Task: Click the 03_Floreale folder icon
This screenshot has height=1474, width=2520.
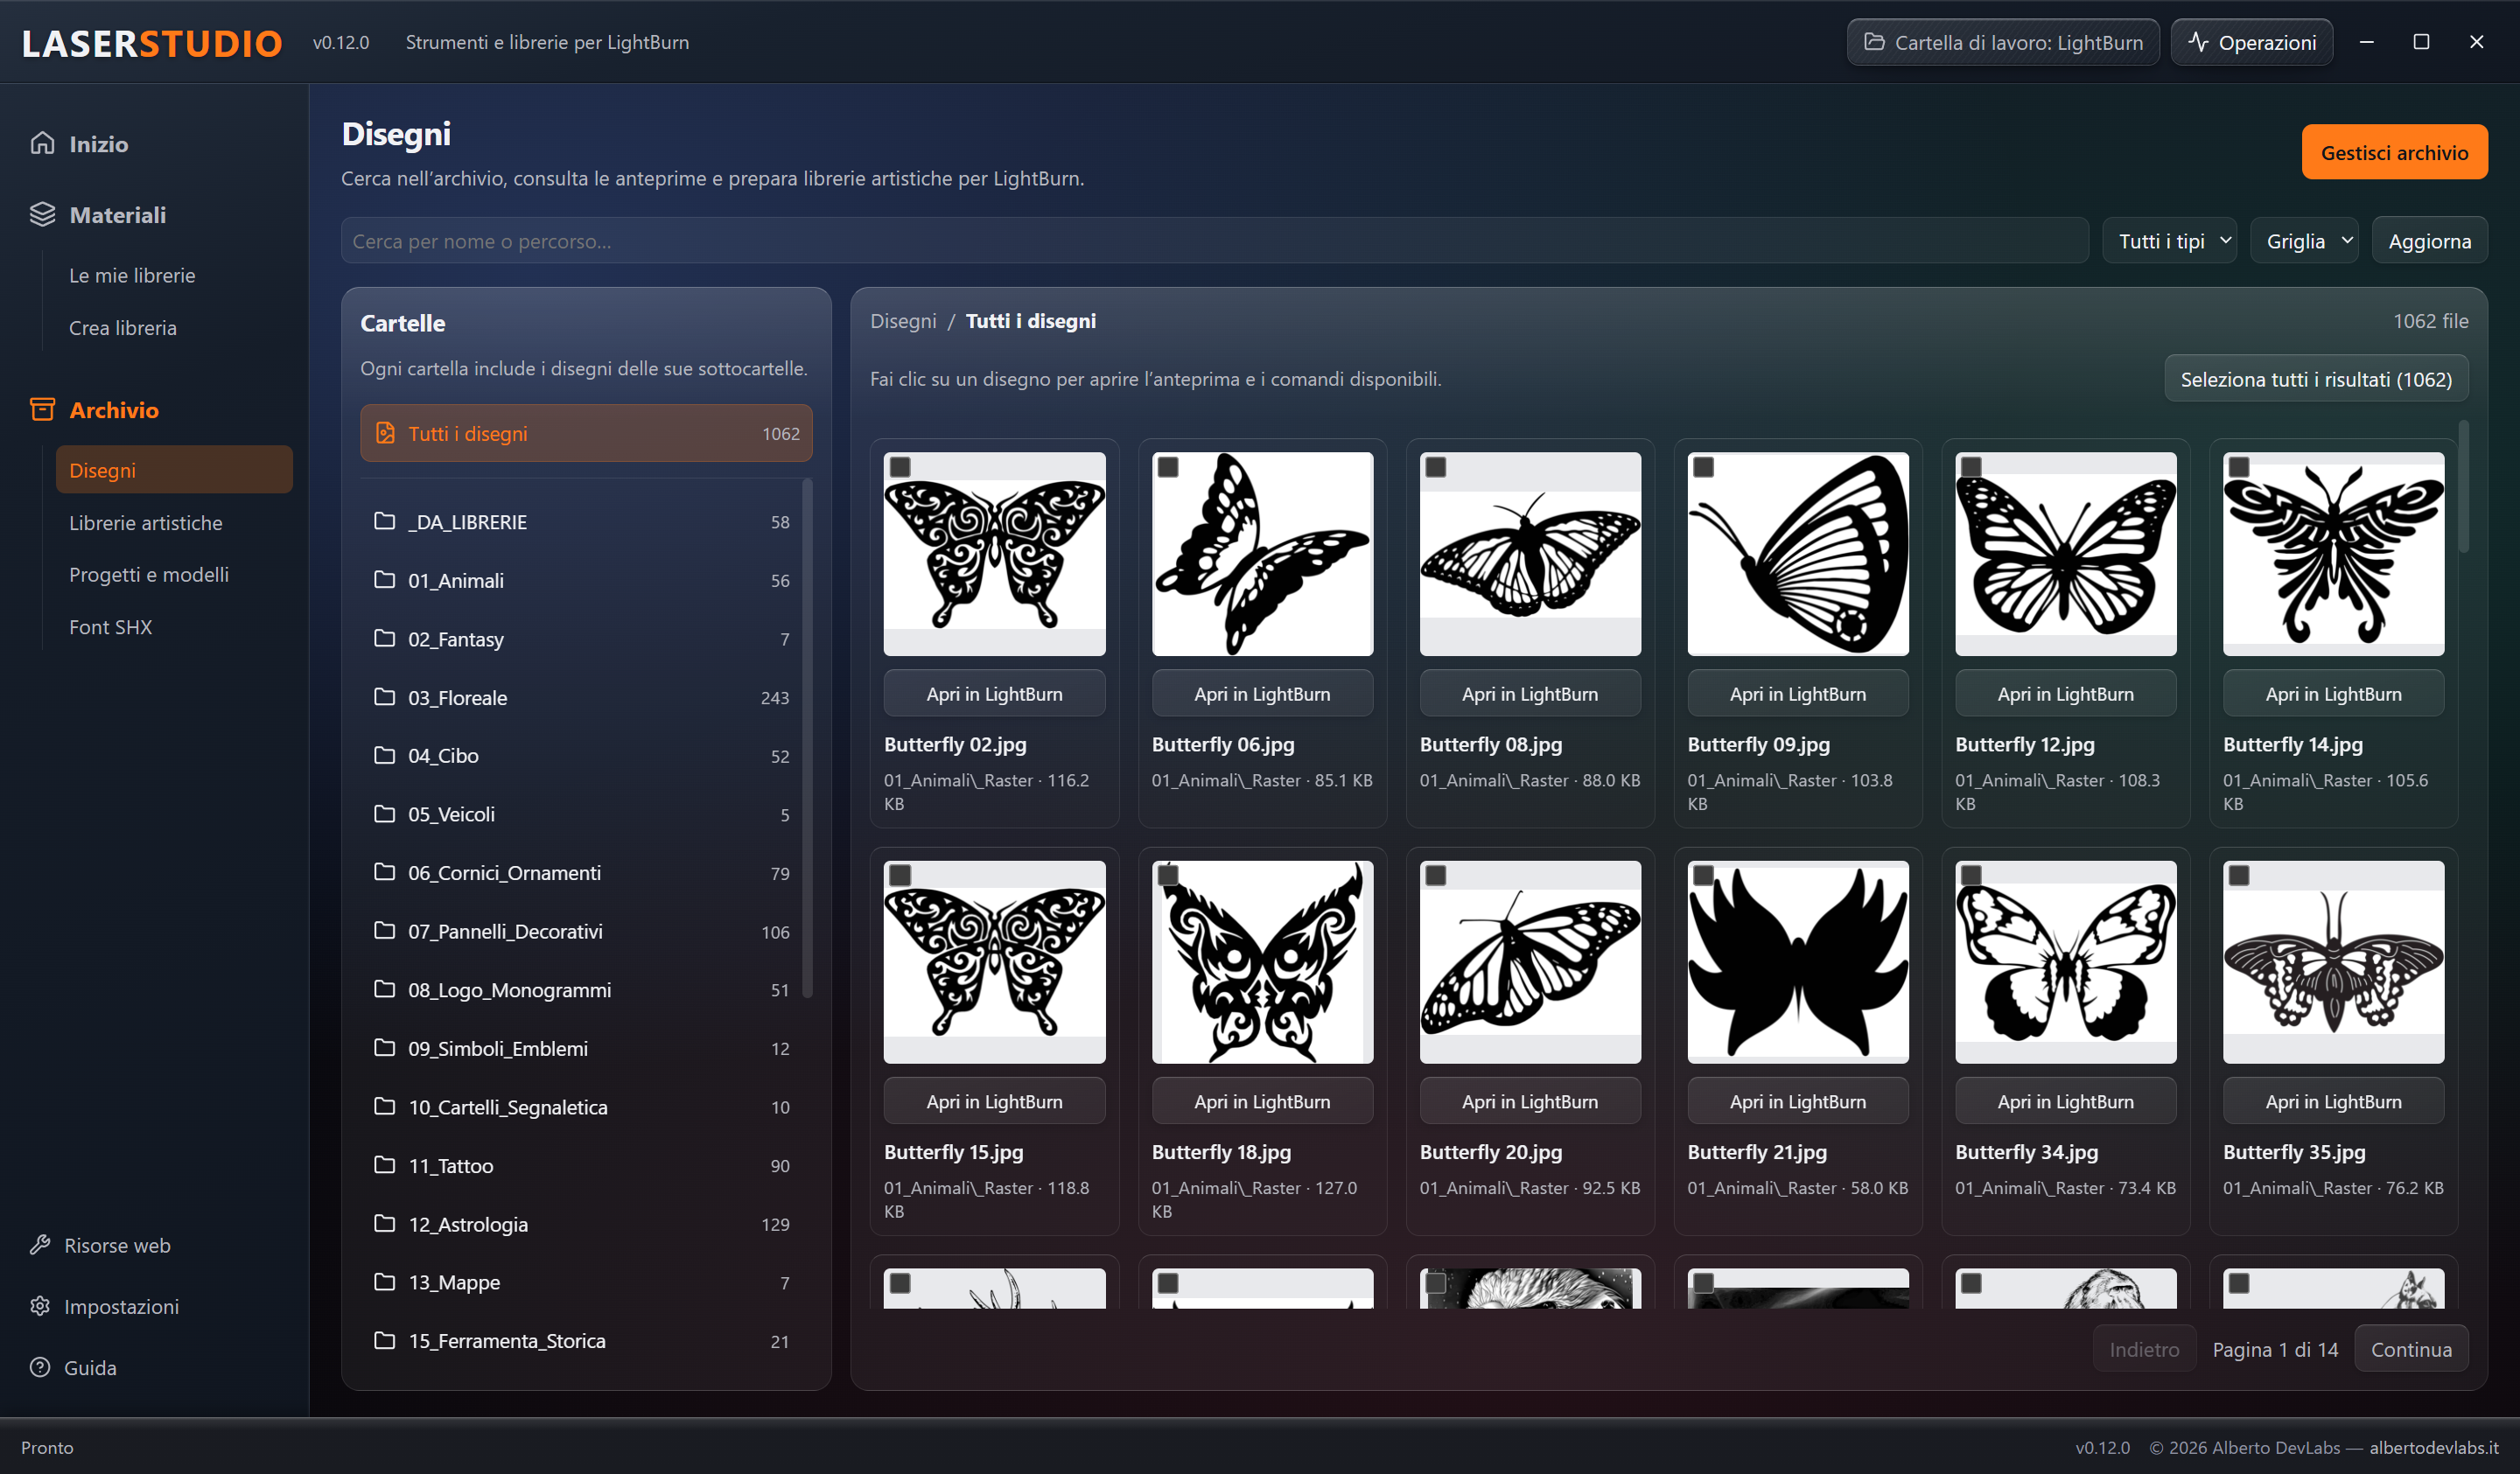Action: tap(385, 697)
